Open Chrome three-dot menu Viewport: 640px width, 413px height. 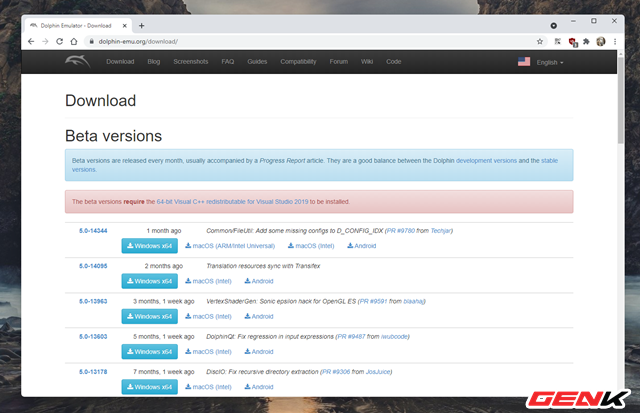615,41
